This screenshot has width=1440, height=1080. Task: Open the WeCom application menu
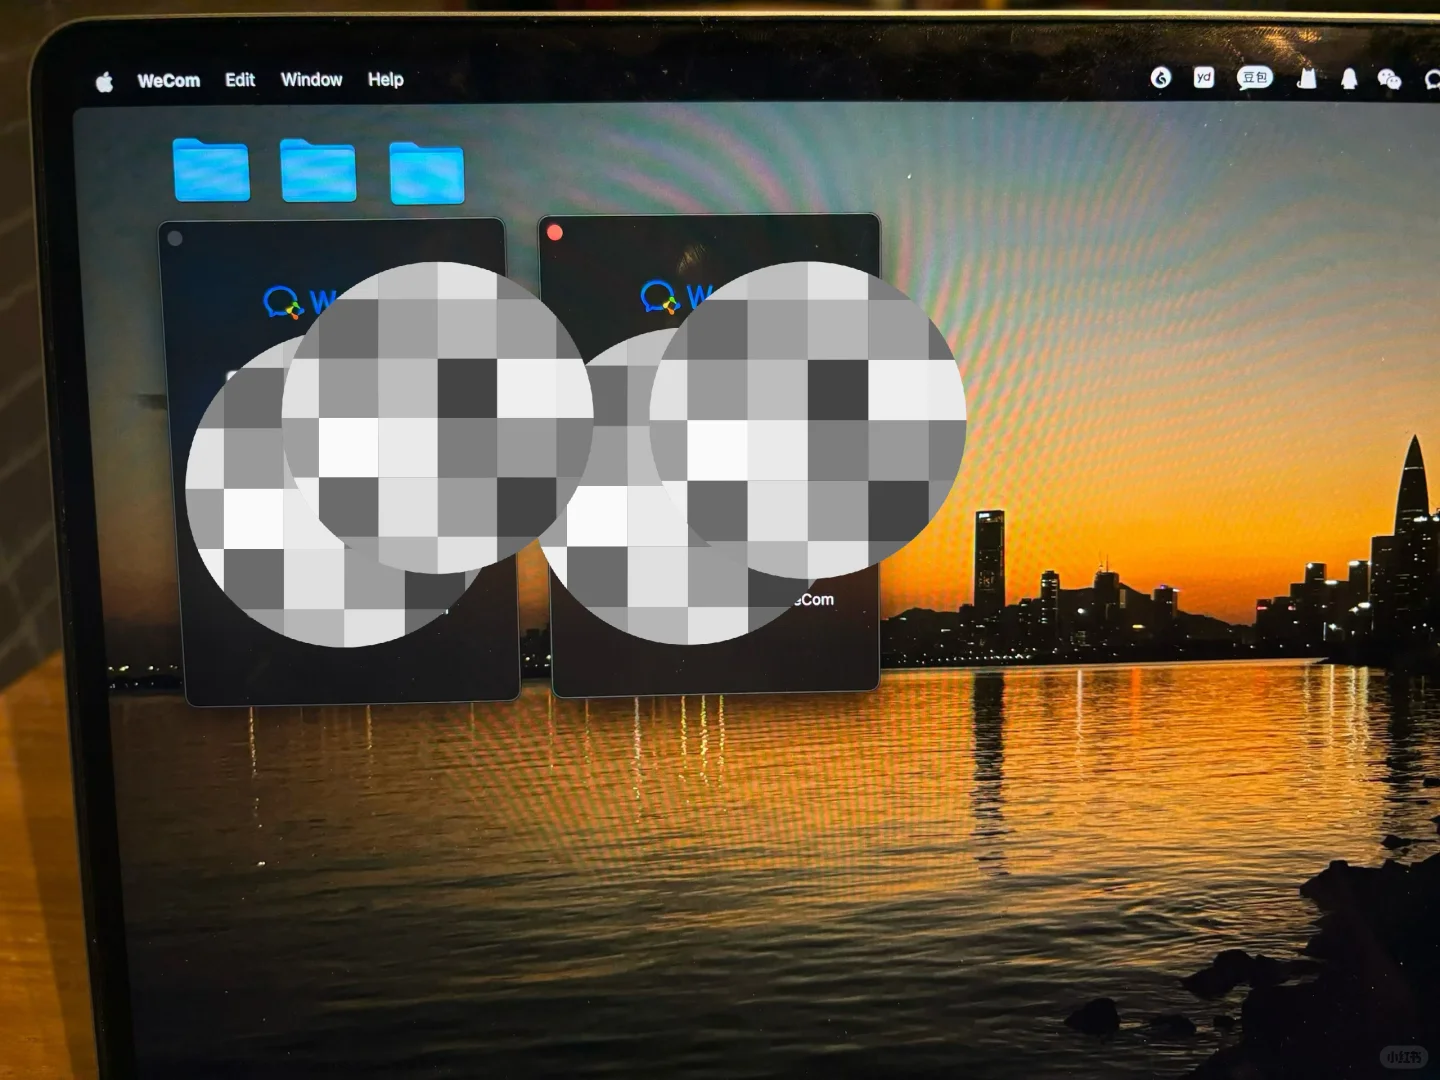pyautogui.click(x=168, y=80)
